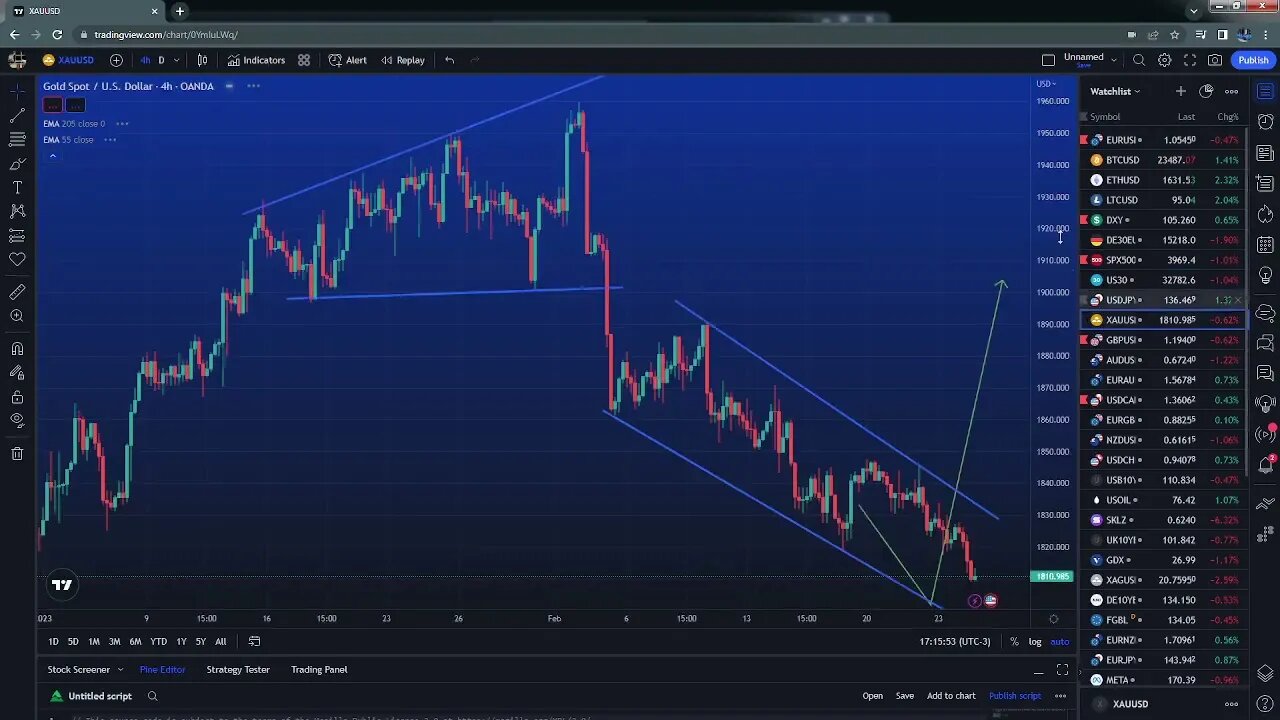The width and height of the screenshot is (1280, 720).
Task: Toggle the watchlist panel sidebar icon
Action: pyautogui.click(x=1265, y=91)
